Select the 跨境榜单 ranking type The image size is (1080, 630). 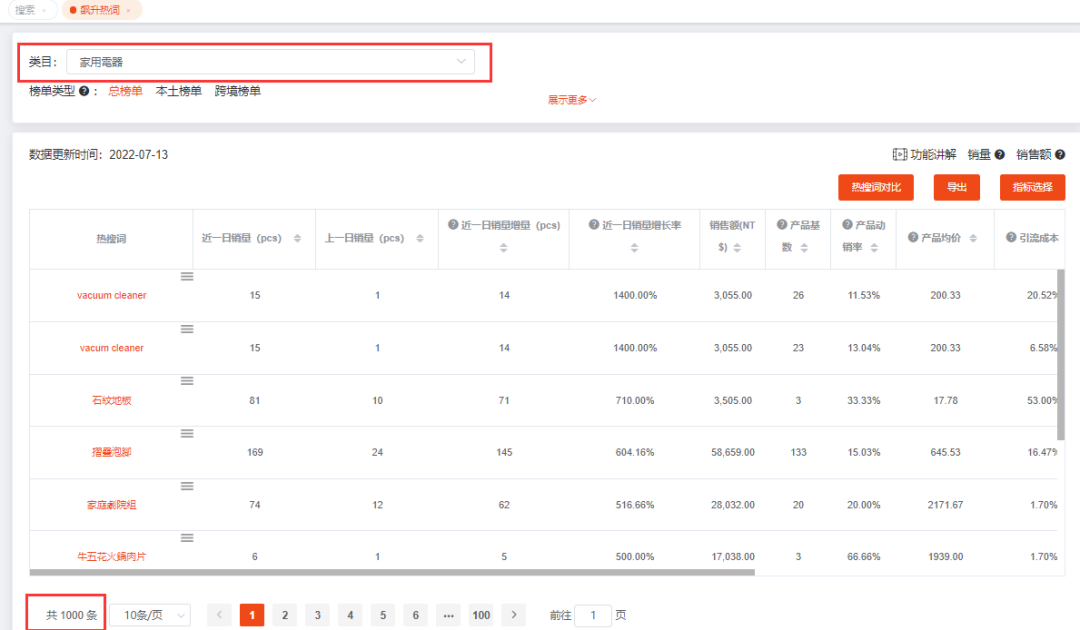click(x=238, y=92)
